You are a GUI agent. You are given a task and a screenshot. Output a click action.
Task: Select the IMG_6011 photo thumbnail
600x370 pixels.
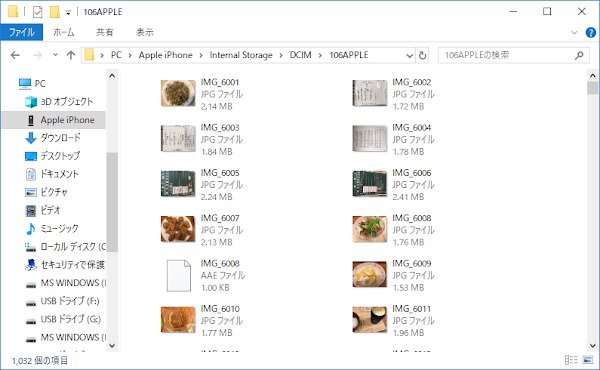[369, 320]
